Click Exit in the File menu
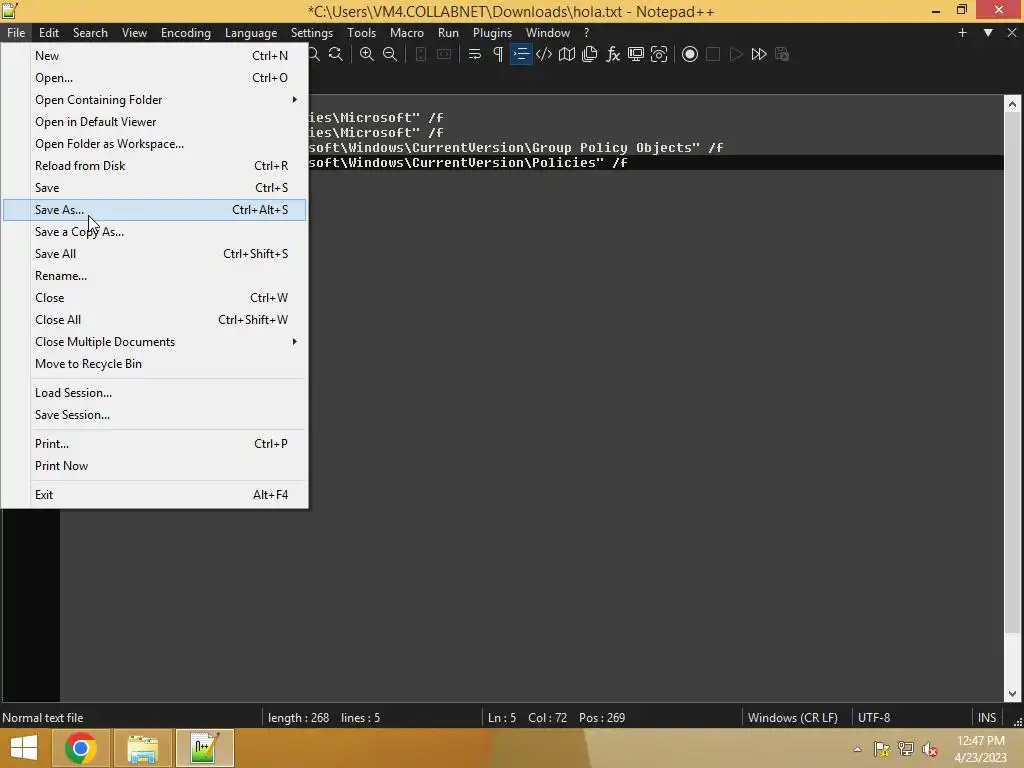Screen dimensions: 1024x768 click(155, 495)
